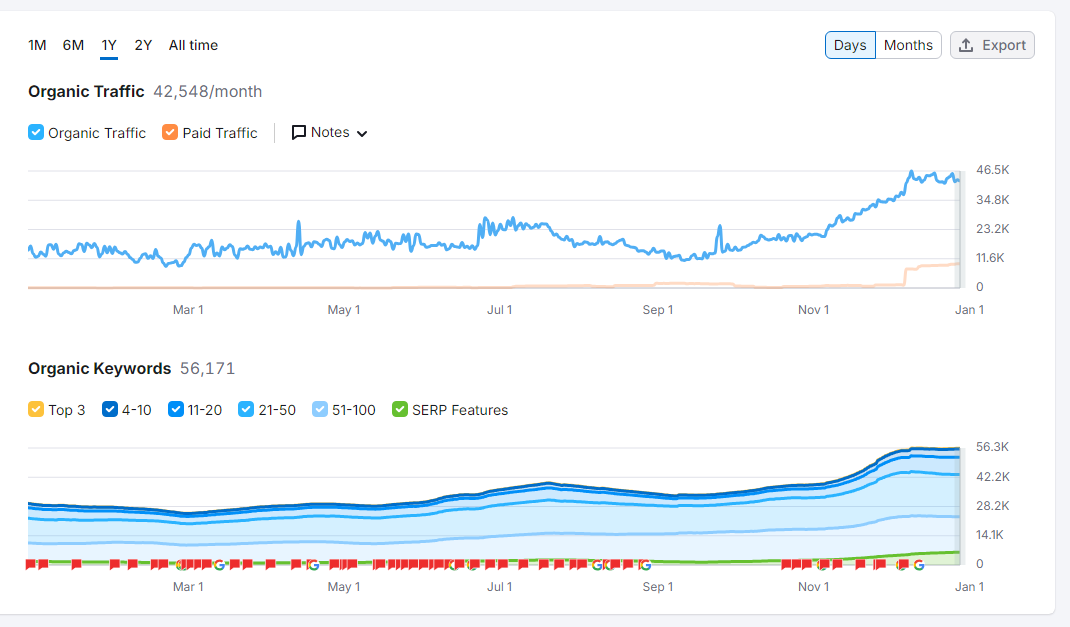The image size is (1070, 627).
Task: Click the 34.8K axis label
Action: pos(992,200)
